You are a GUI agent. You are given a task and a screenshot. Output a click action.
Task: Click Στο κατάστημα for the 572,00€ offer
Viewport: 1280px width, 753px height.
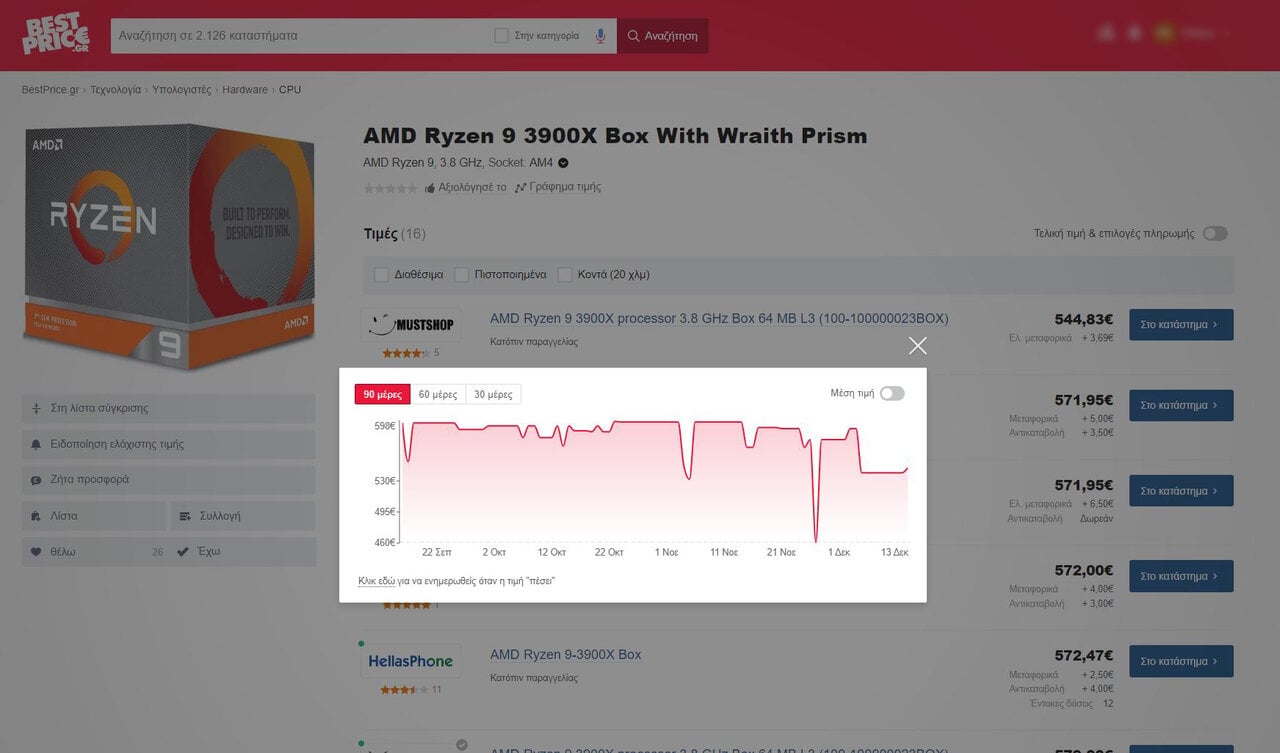(x=1181, y=576)
